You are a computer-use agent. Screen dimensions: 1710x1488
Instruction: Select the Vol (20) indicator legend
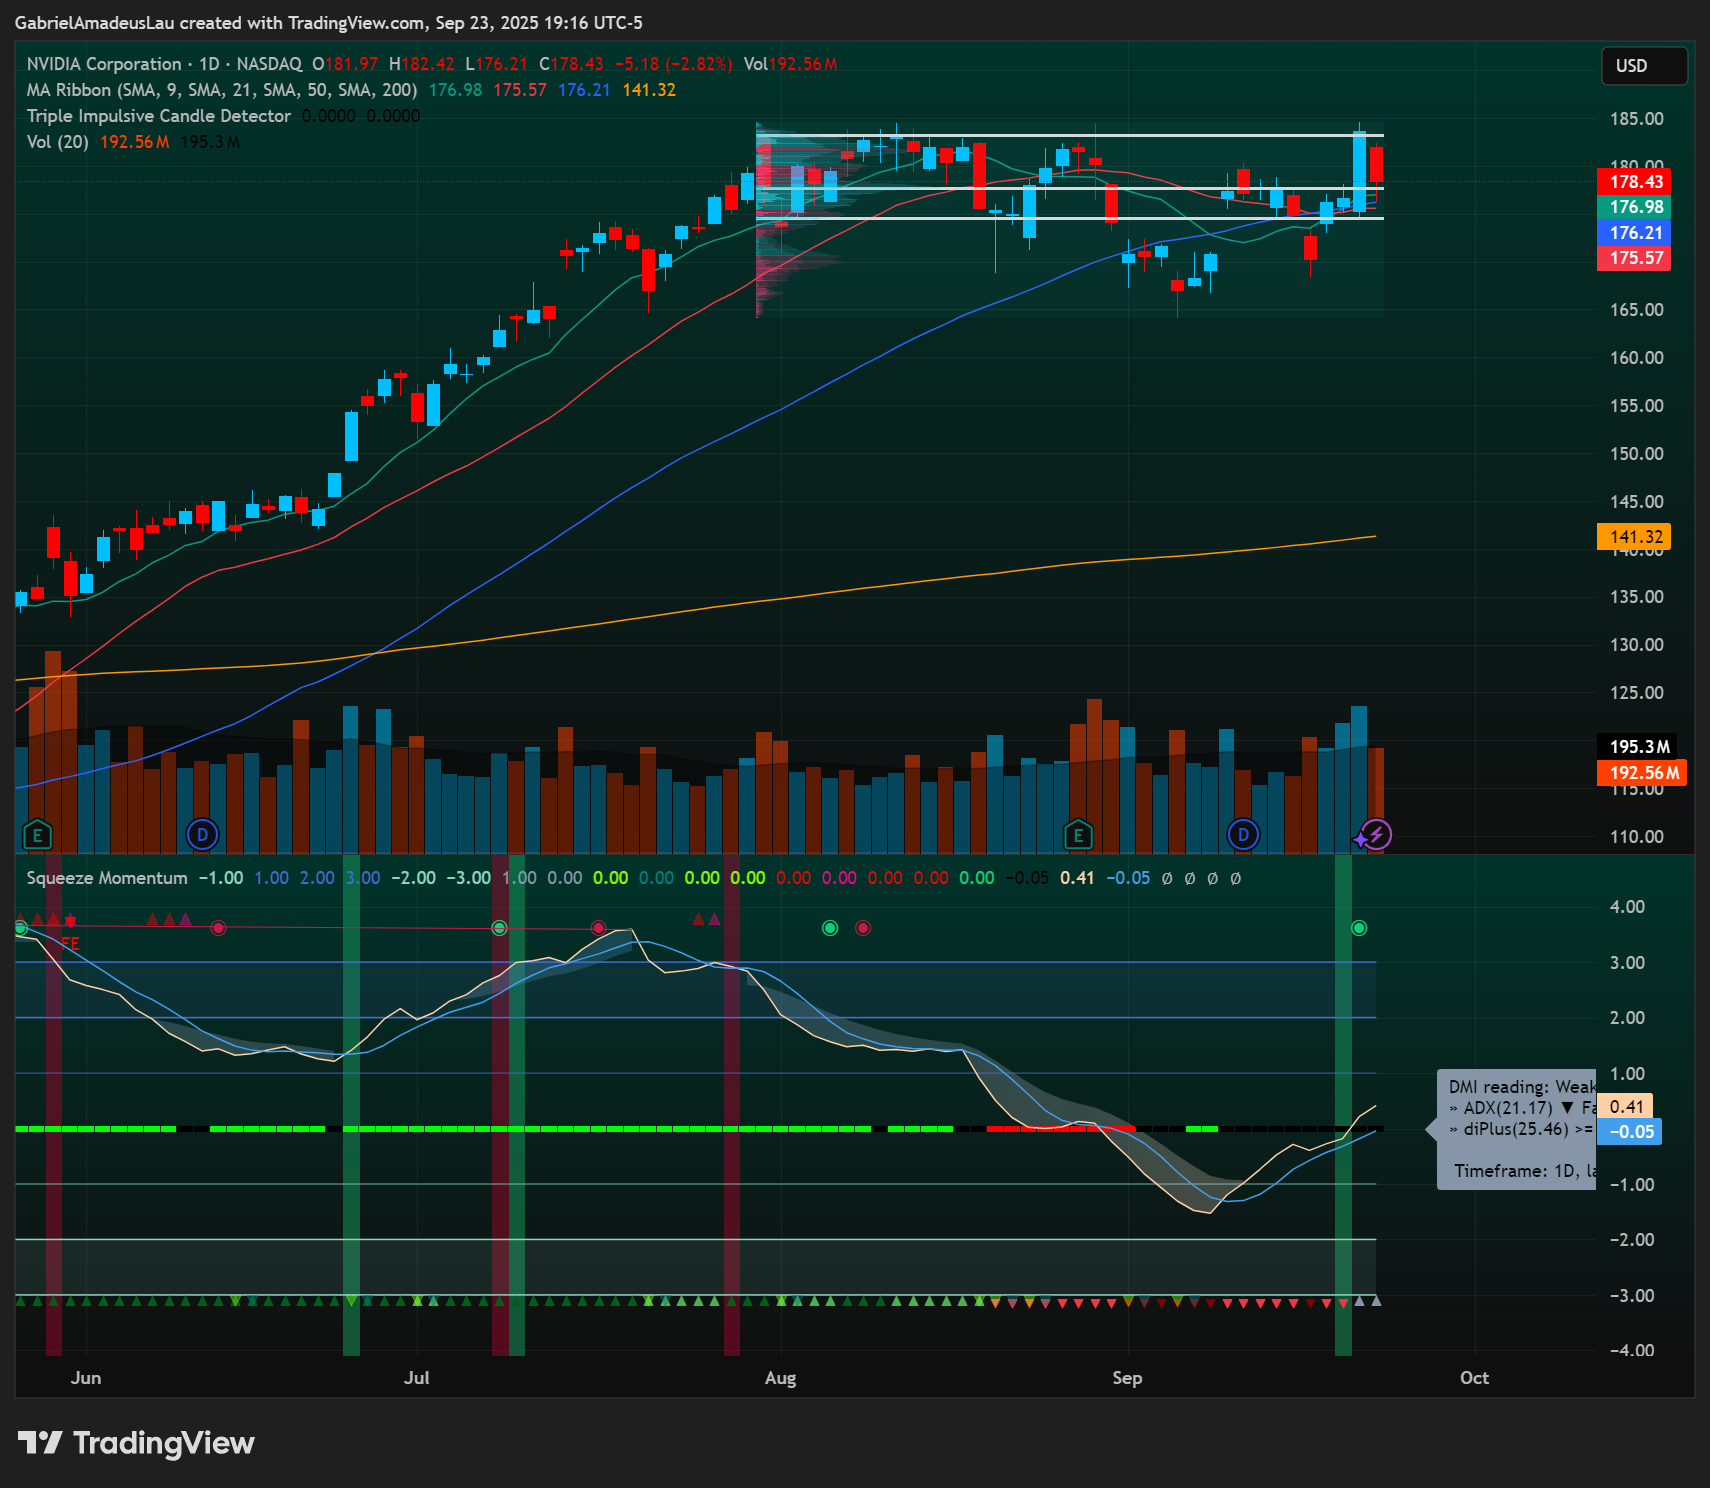coord(57,142)
